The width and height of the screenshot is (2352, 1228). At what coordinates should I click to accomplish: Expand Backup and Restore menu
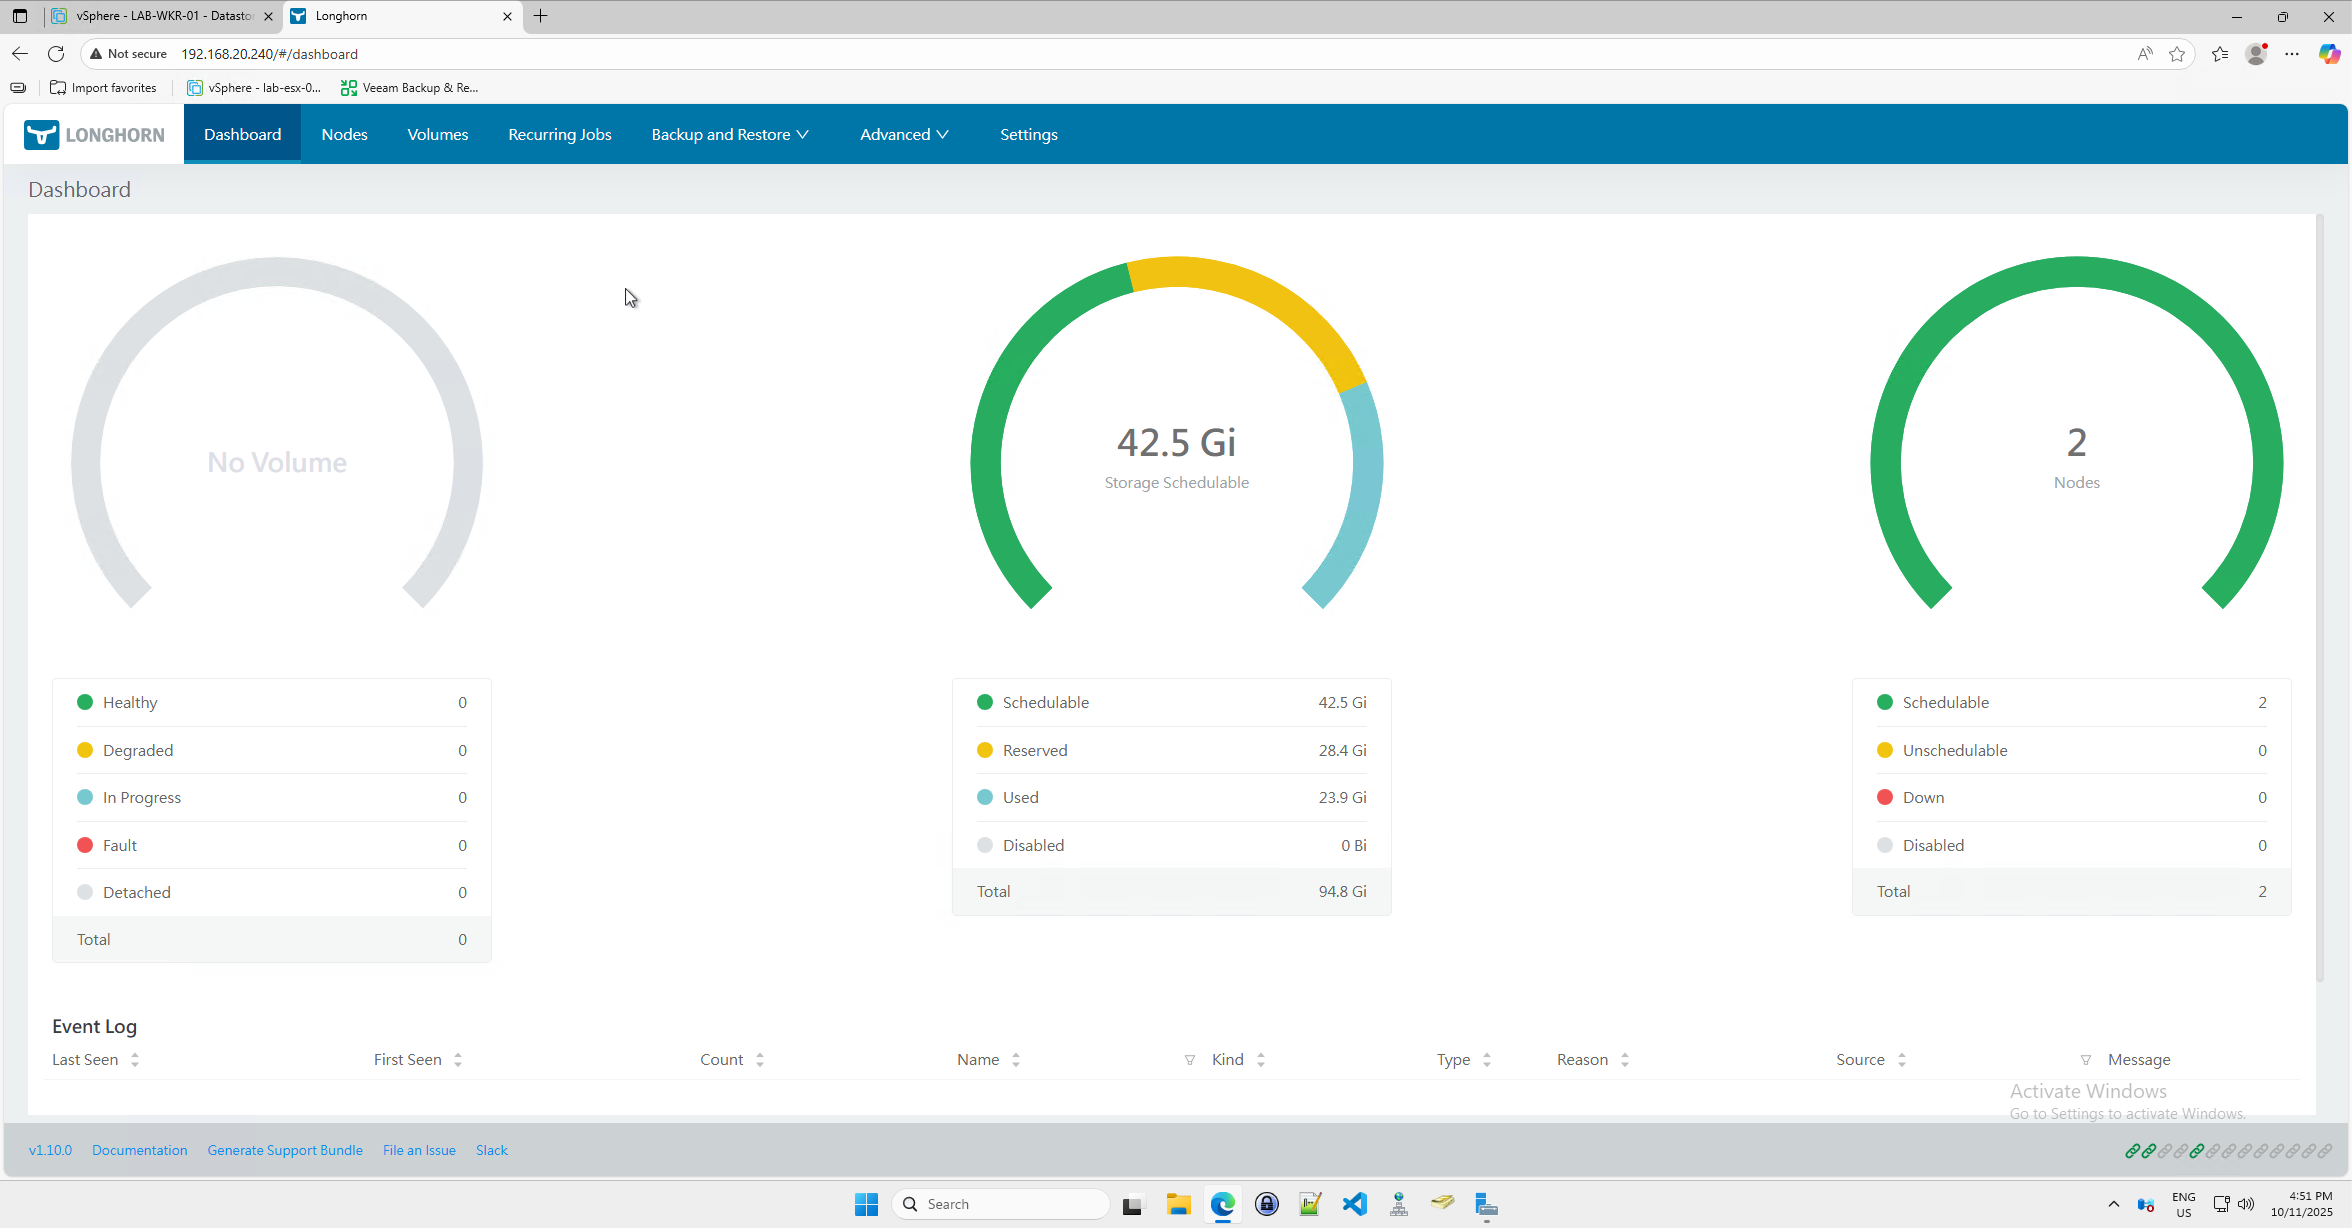tap(730, 134)
